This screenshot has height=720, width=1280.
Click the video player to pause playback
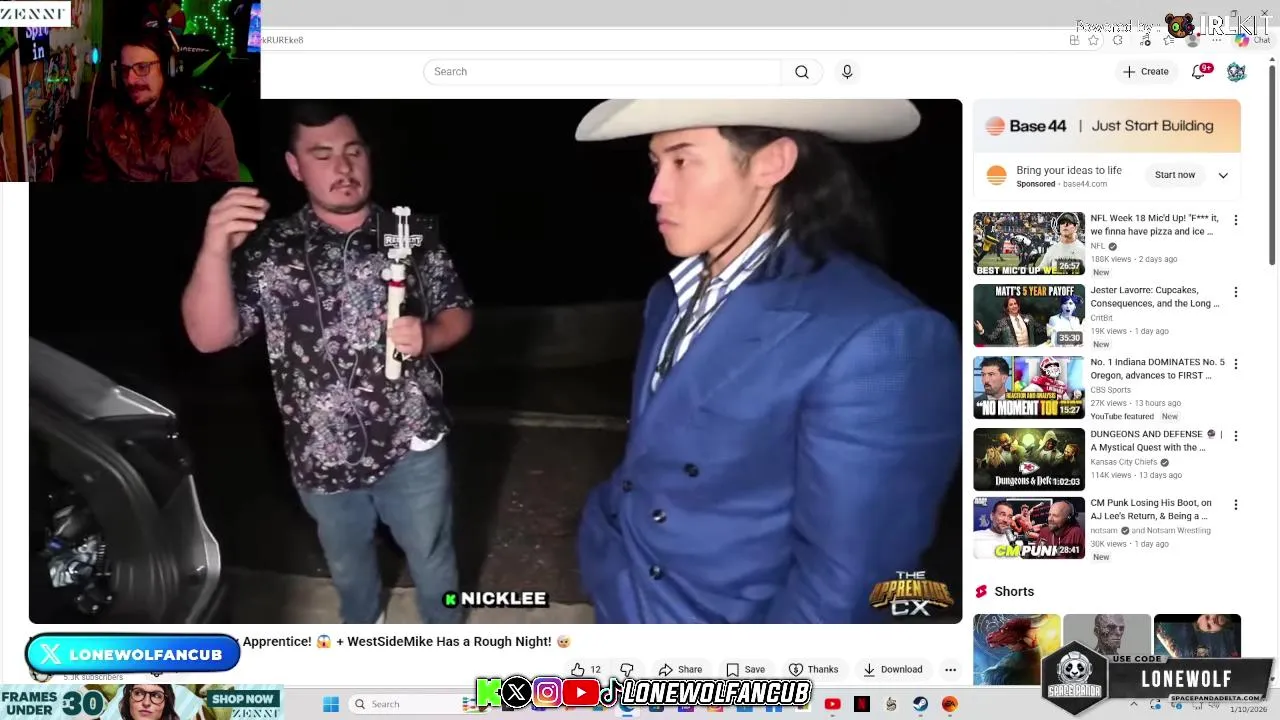click(495, 361)
